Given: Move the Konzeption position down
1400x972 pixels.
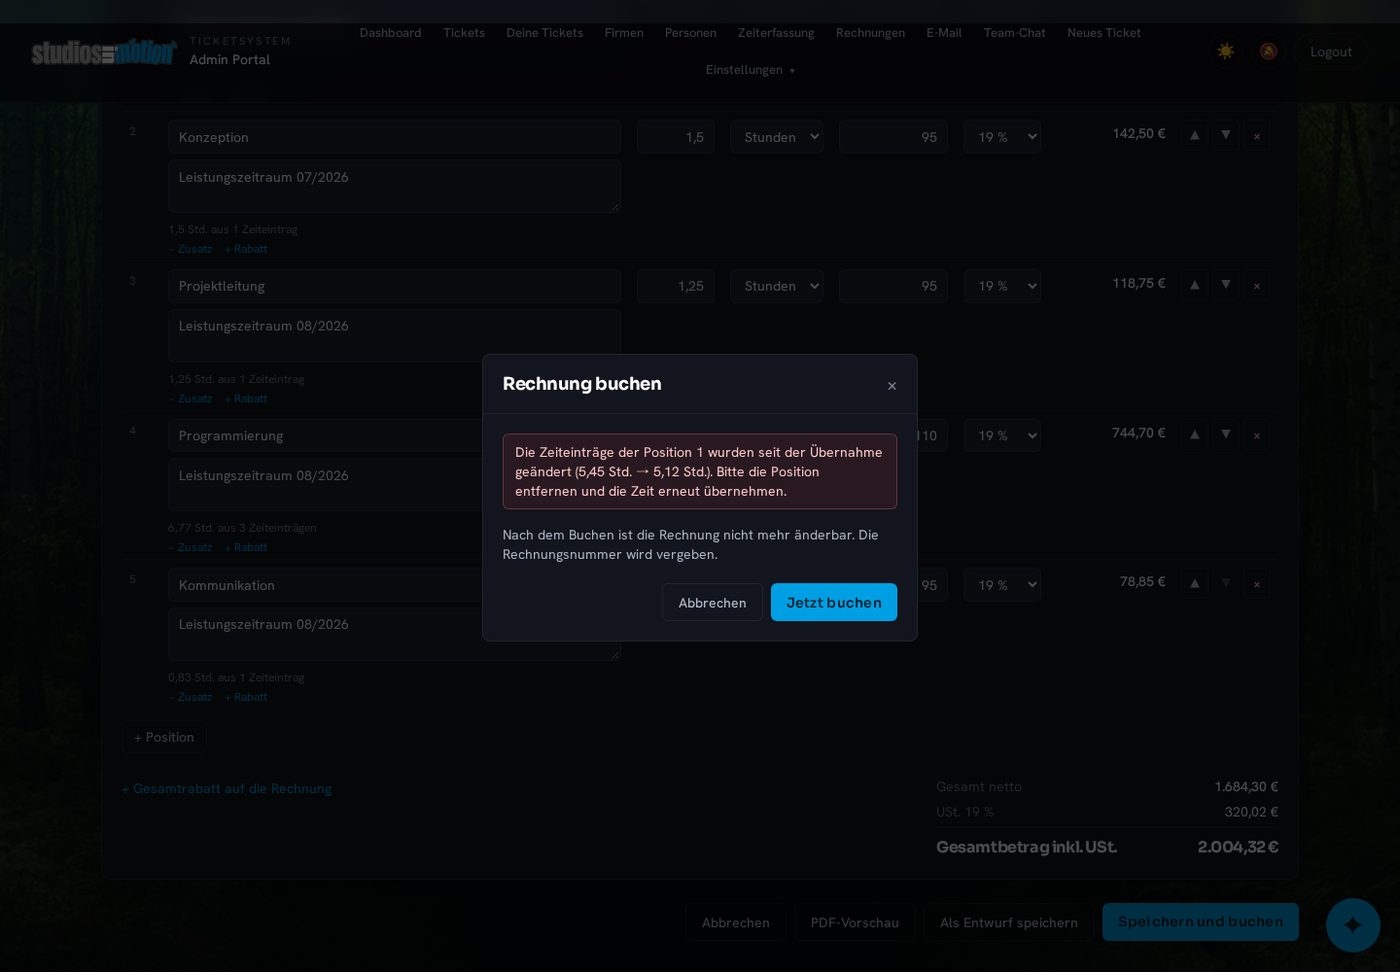Looking at the screenshot, I should (1225, 135).
